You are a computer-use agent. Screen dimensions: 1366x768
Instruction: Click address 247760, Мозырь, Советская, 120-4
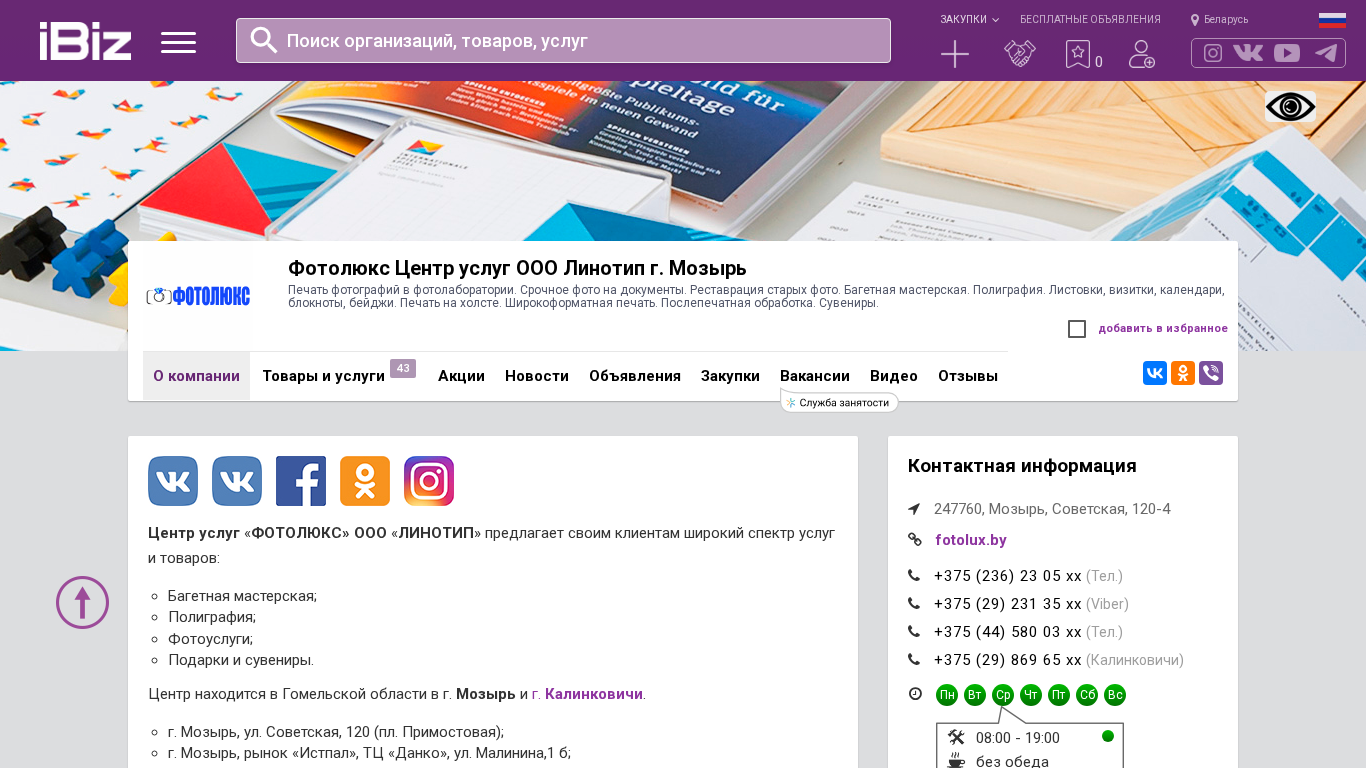tap(1052, 509)
